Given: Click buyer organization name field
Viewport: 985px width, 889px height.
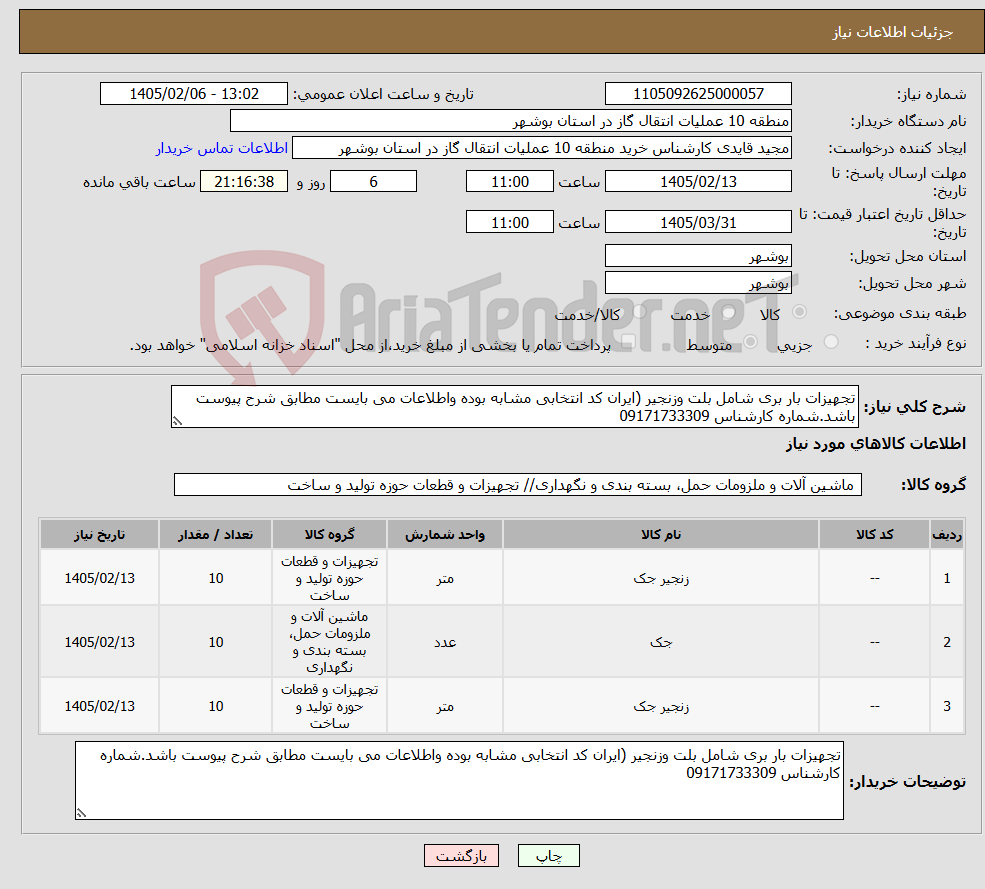Looking at the screenshot, I should pyautogui.click(x=511, y=121).
